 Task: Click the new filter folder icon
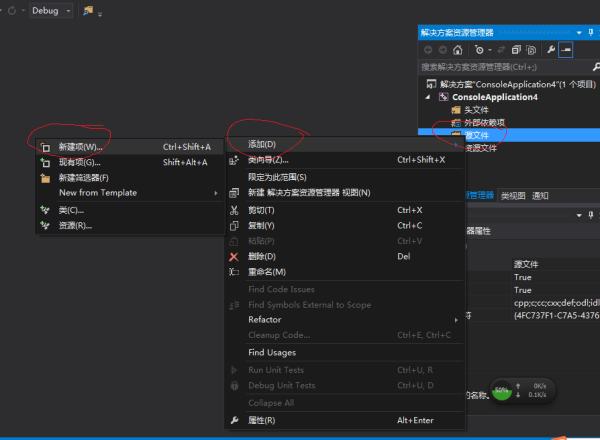click(45, 178)
